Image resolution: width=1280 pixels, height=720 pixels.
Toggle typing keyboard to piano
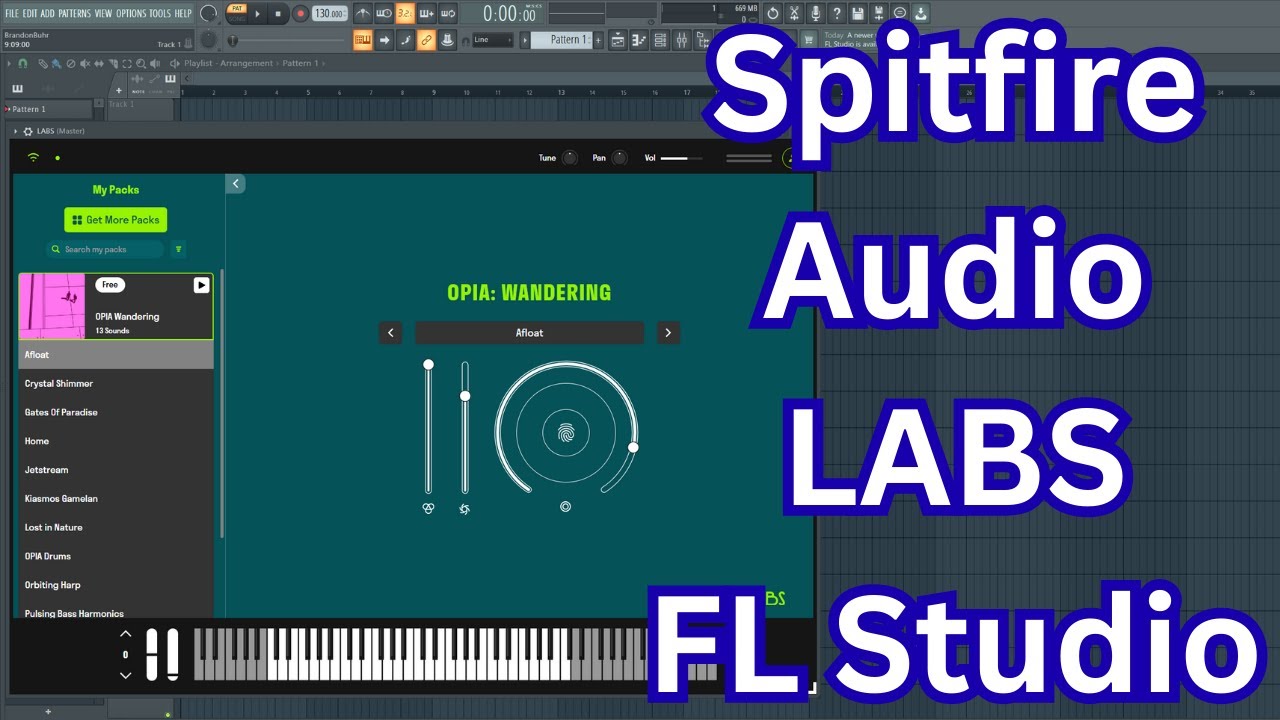(362, 40)
